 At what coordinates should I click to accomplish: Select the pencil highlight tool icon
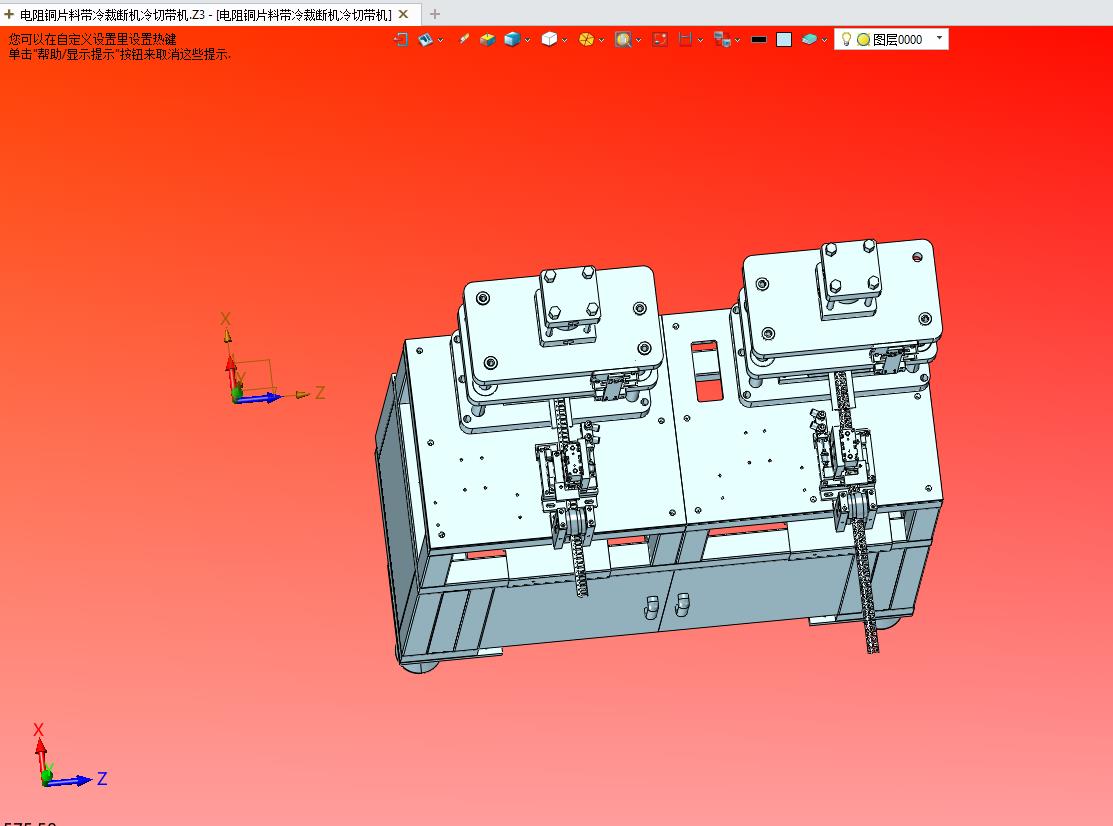tap(464, 40)
